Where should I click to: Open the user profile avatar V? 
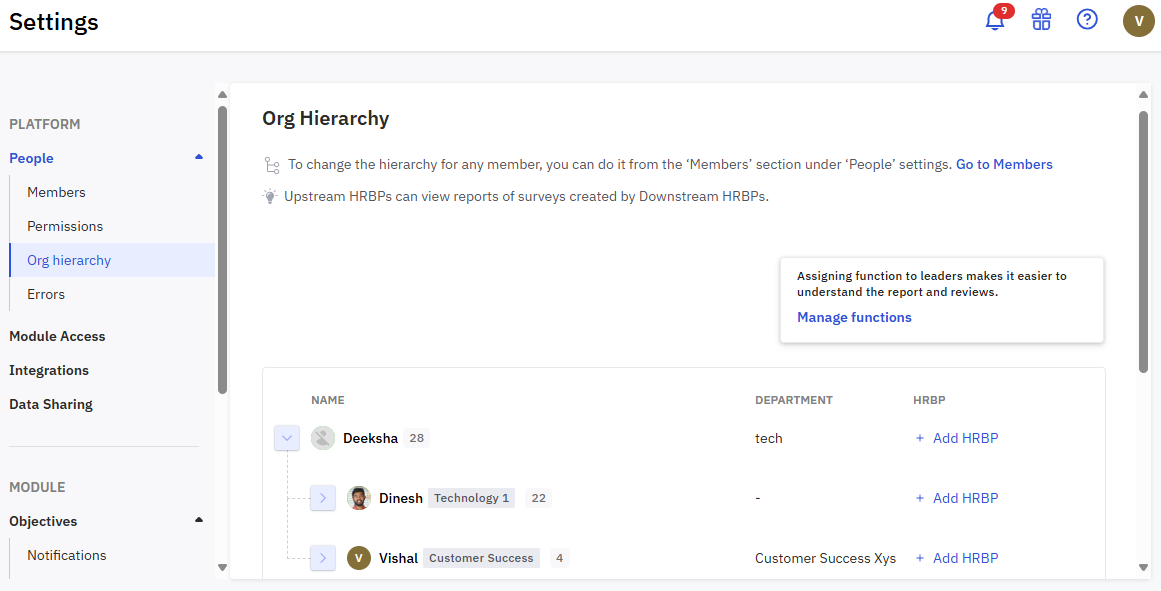[x=1138, y=21]
